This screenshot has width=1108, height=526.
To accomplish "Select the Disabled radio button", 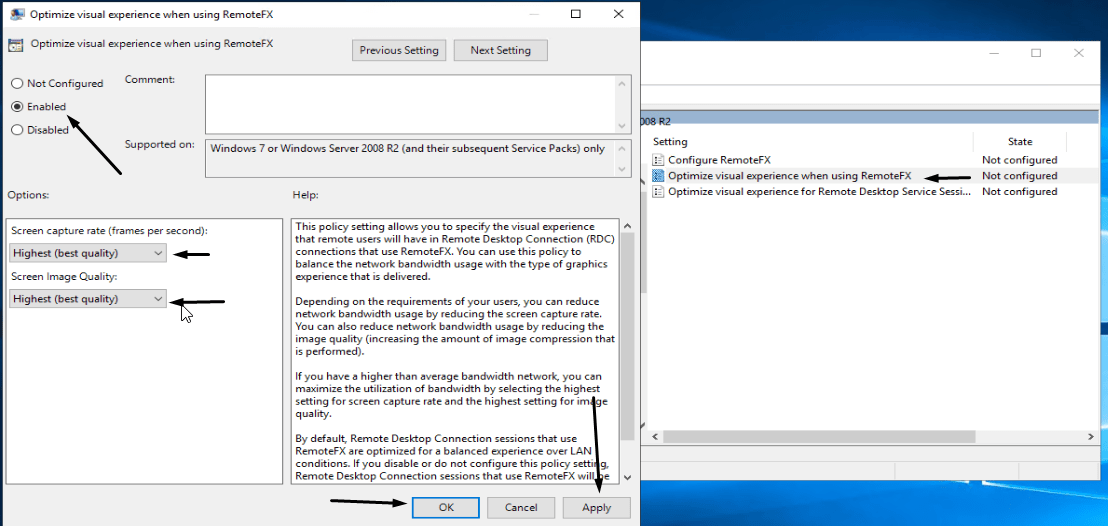I will pyautogui.click(x=17, y=130).
